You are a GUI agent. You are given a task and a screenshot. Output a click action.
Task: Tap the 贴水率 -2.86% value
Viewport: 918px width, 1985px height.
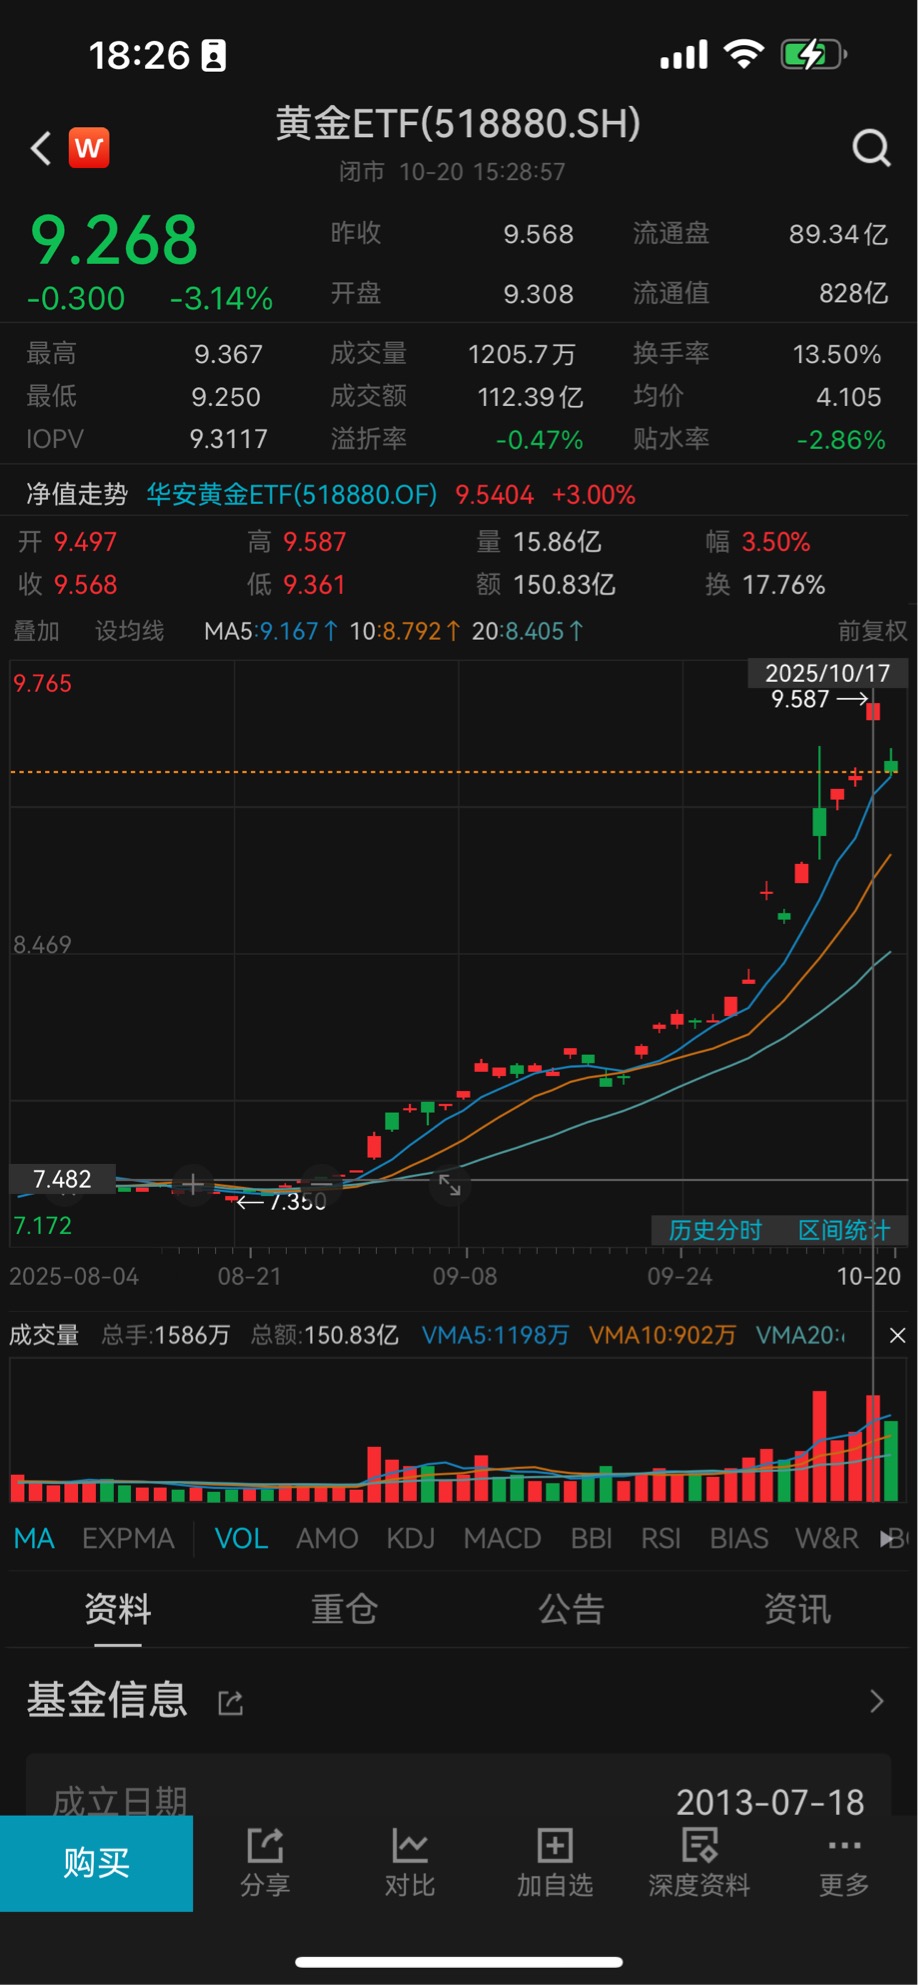coord(841,440)
